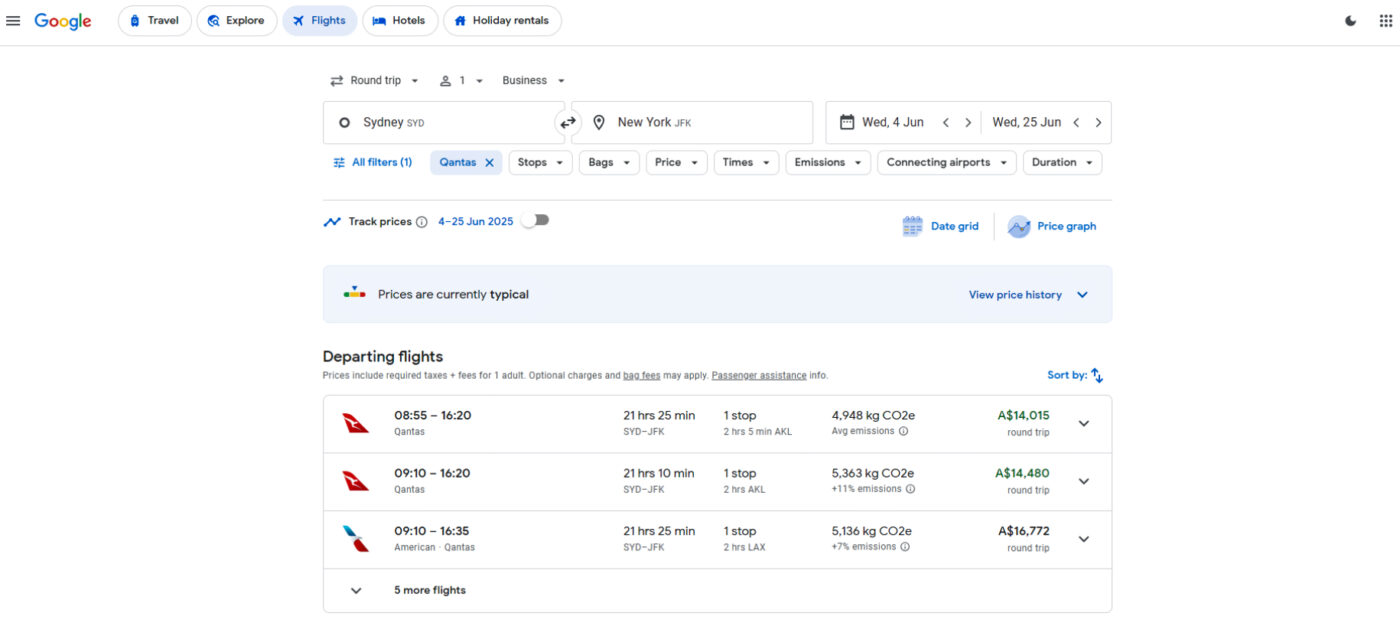Viewport: 1400px width, 623px height.
Task: Click the Qantas logo on 08:55 flight
Action: (356, 423)
